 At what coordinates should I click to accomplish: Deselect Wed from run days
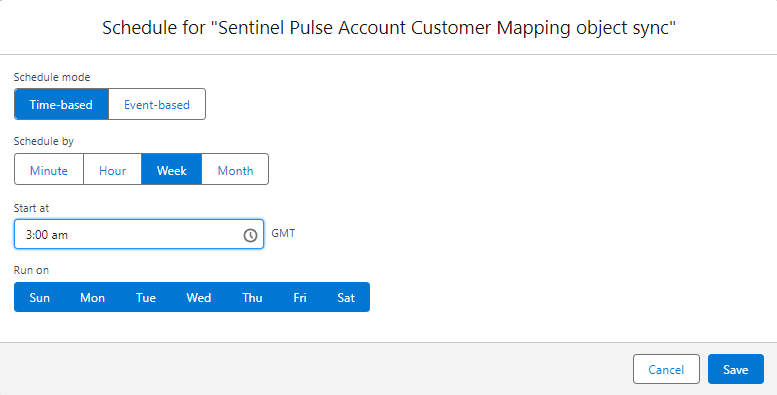tap(199, 297)
